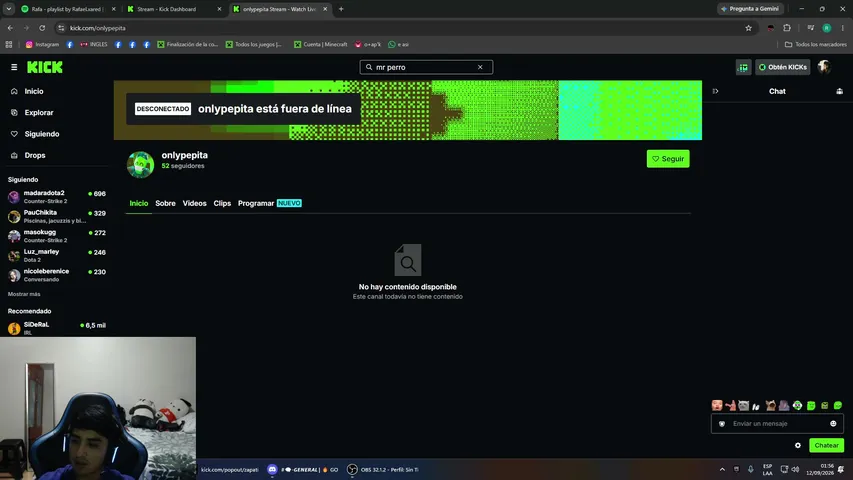The height and width of the screenshot is (480, 853).
Task: Click the green KICK logo
Action: (x=45, y=67)
